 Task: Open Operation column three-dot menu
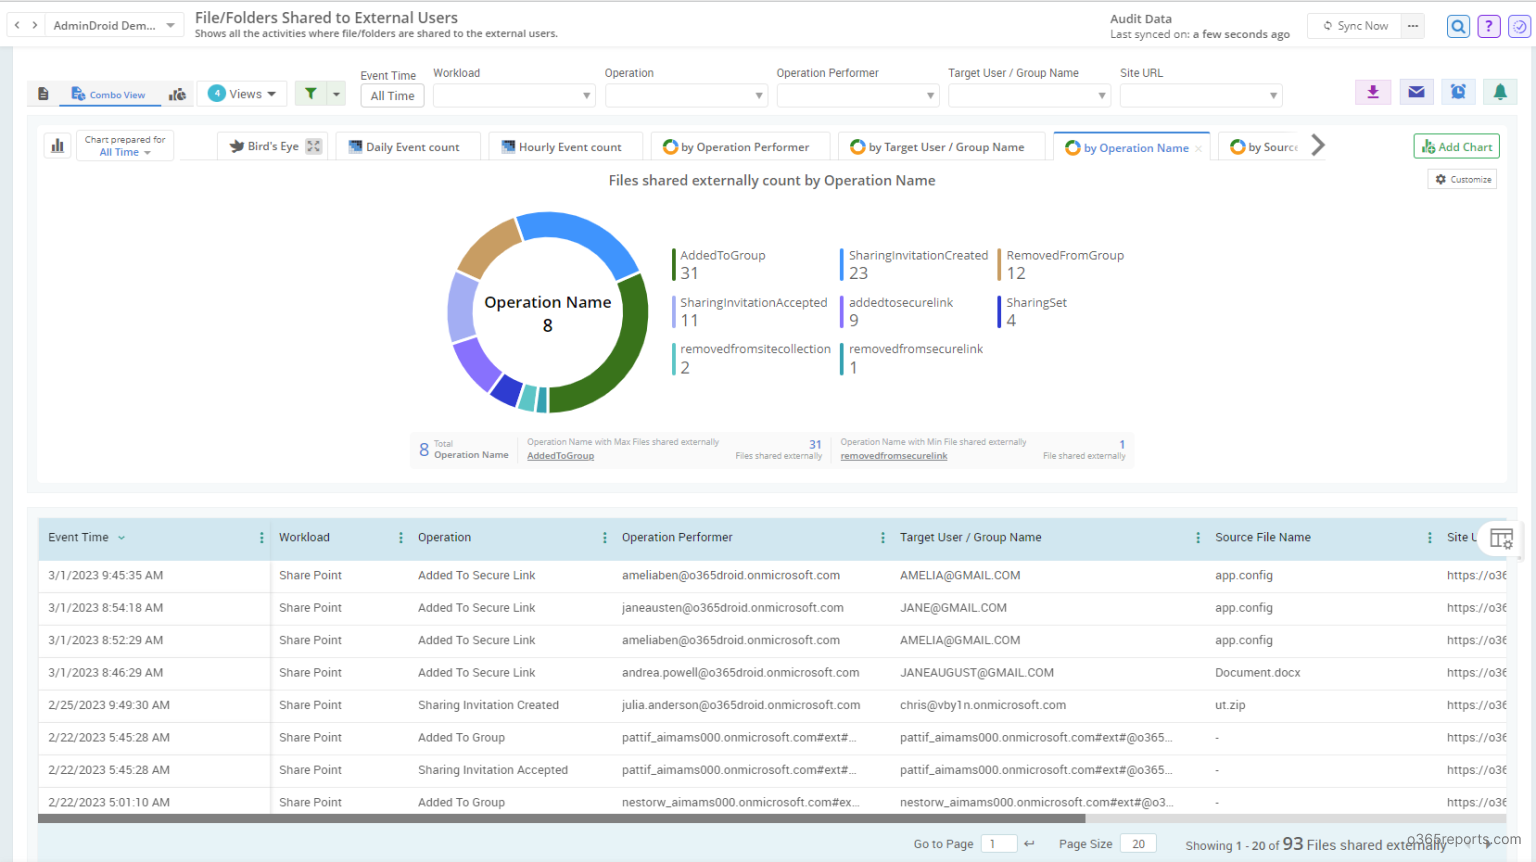tap(605, 538)
